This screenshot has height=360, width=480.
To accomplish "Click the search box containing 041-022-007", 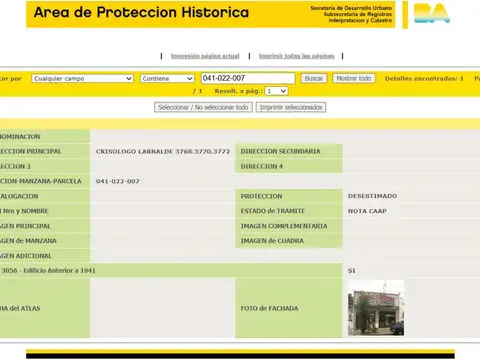I will [248, 78].
